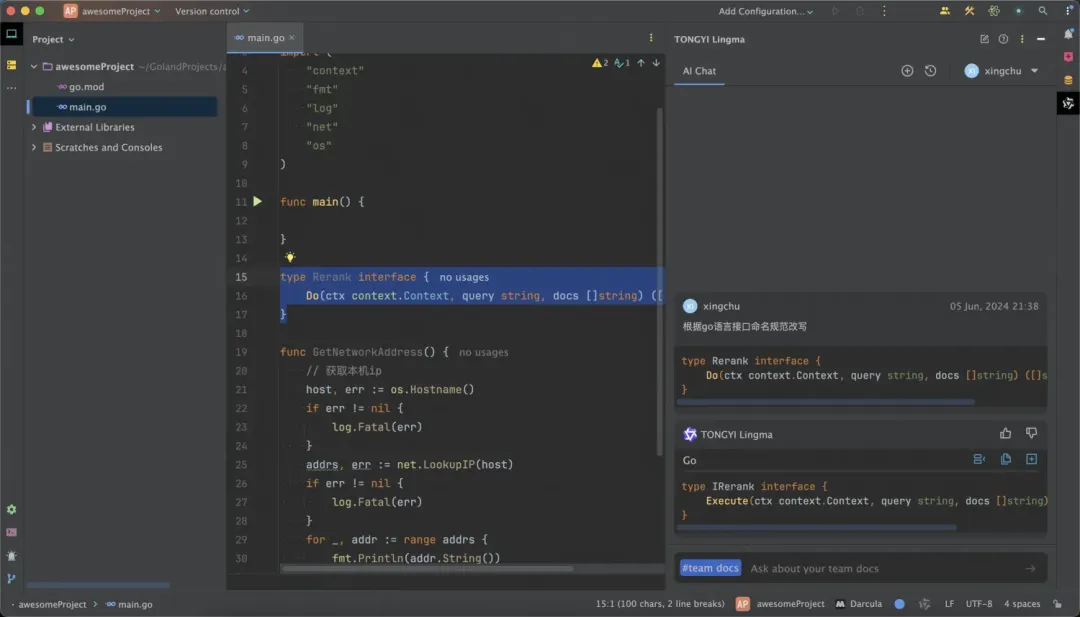Open the Project view selector dropdown
Viewport: 1080px width, 617px height.
pyautogui.click(x=53, y=39)
